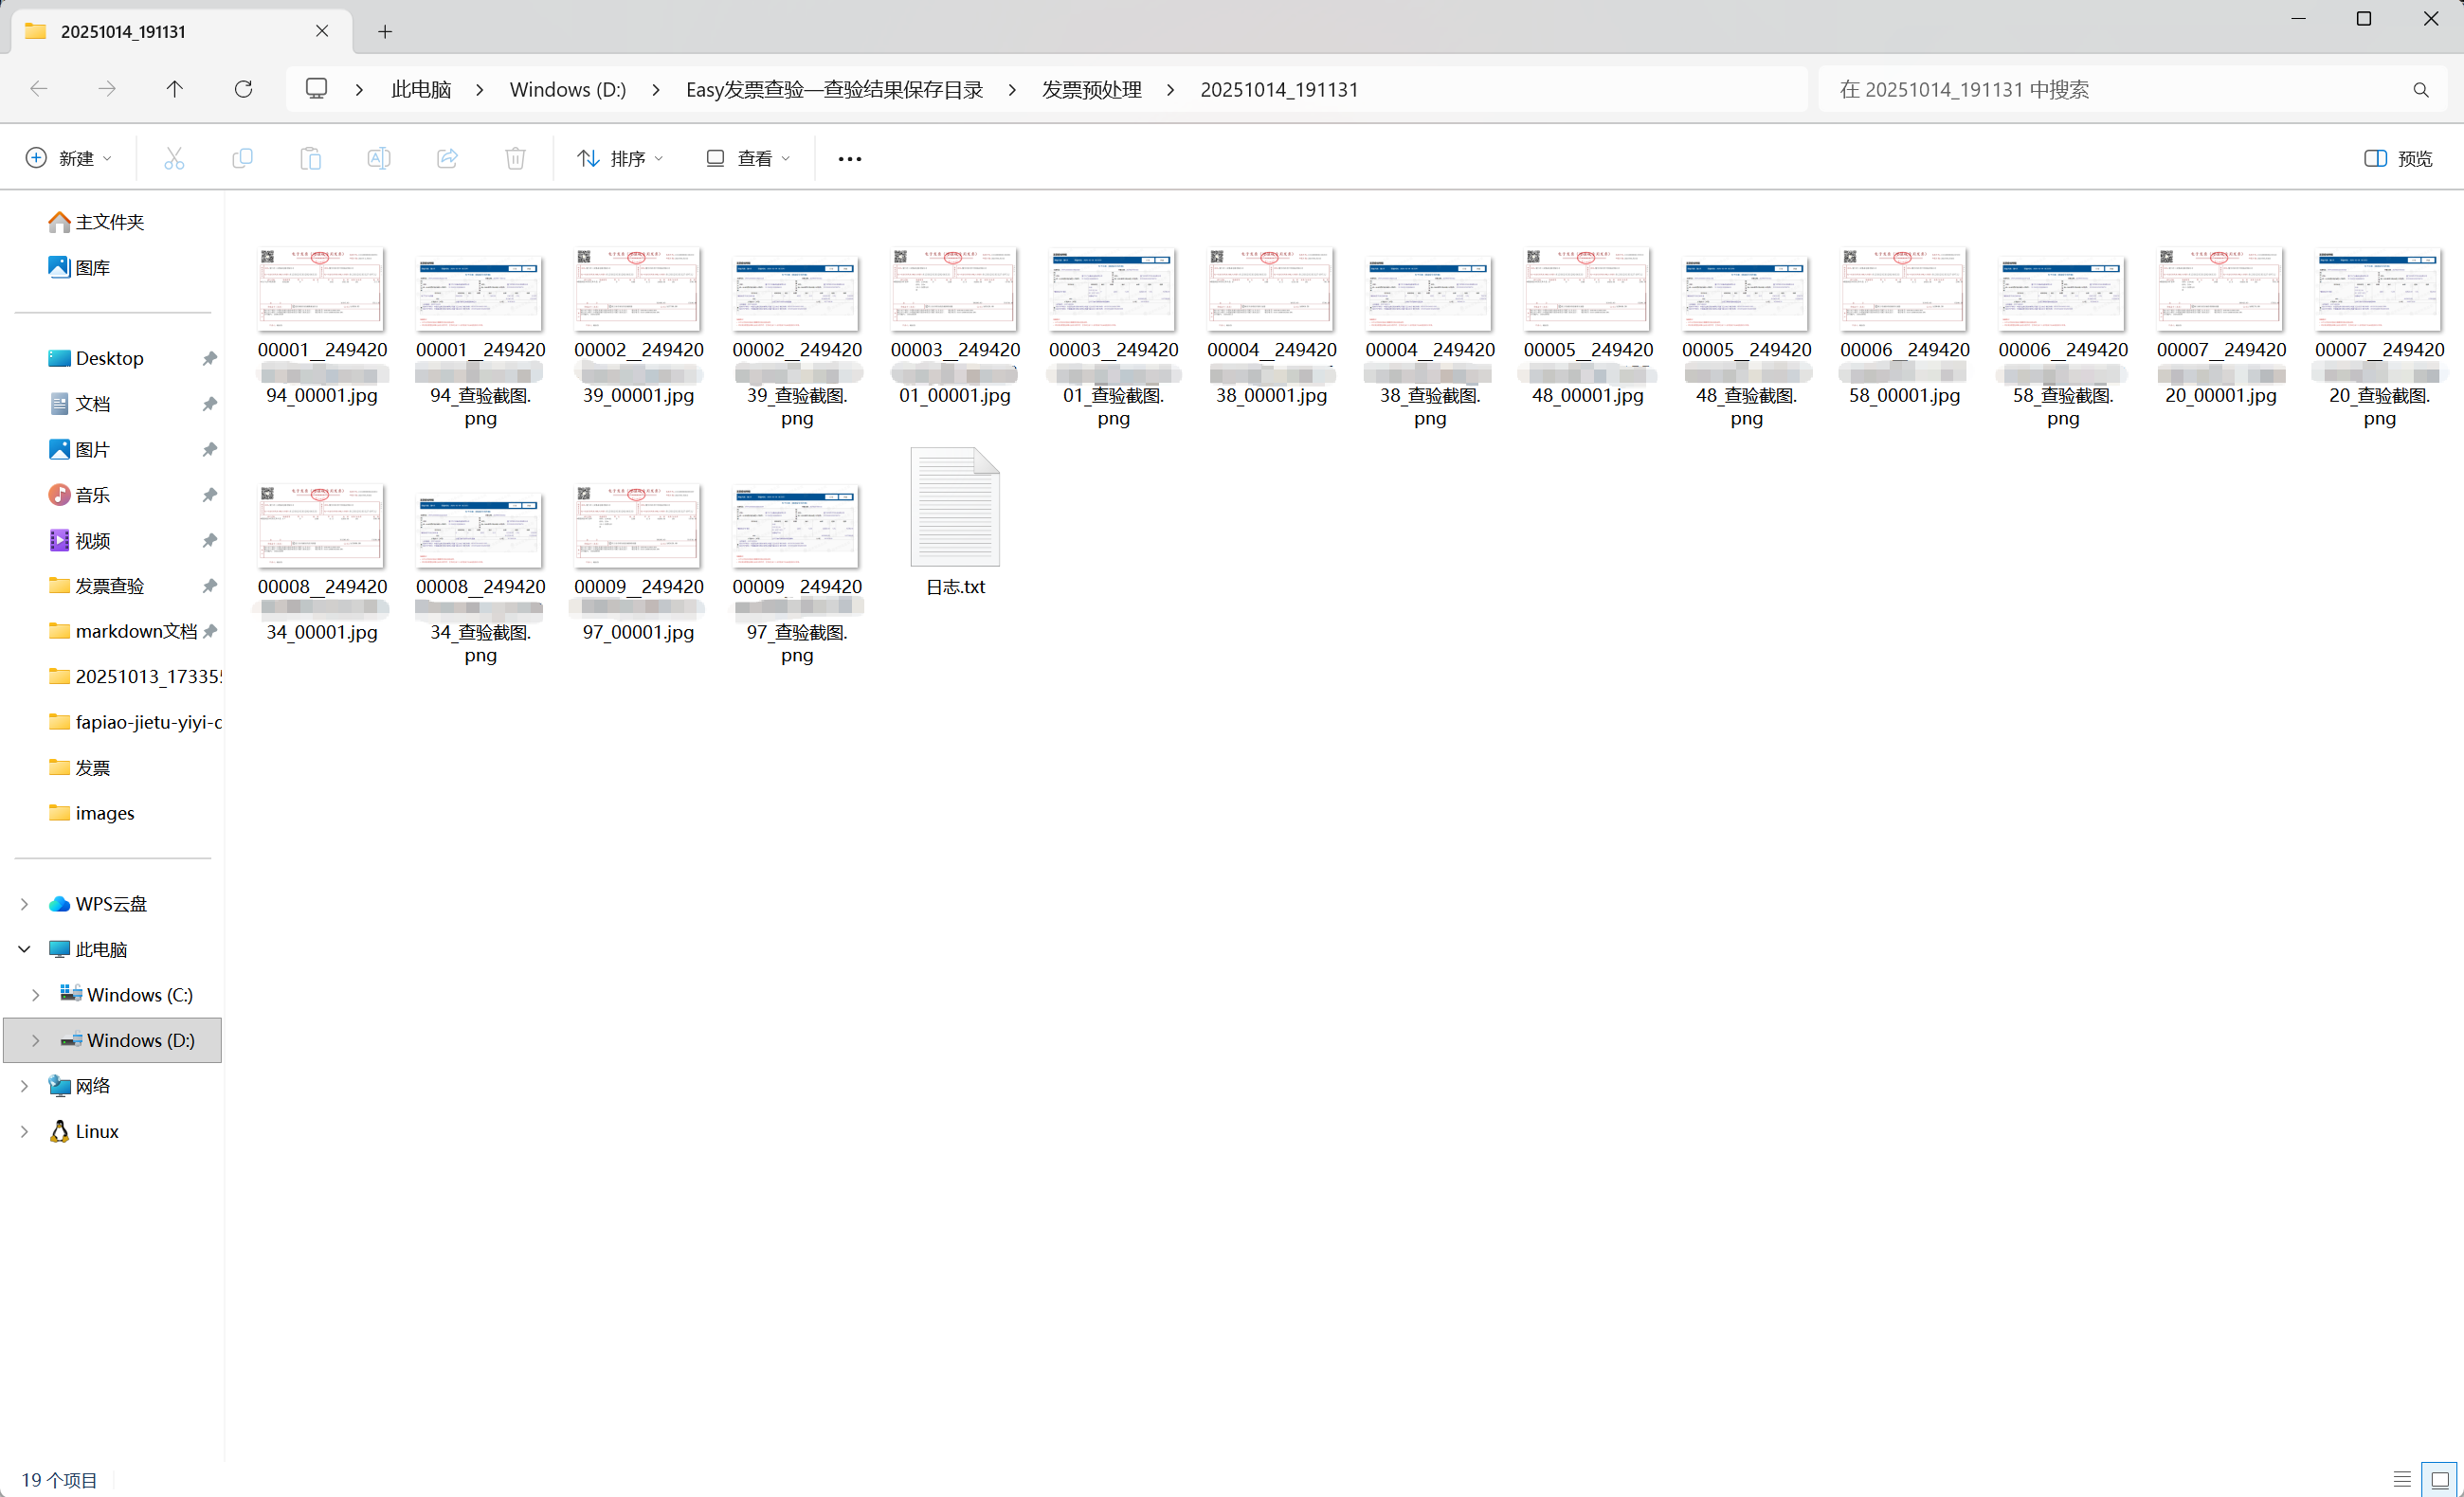Image resolution: width=2464 pixels, height=1497 pixels.
Task: Open the three-dots See more menu
Action: click(849, 158)
